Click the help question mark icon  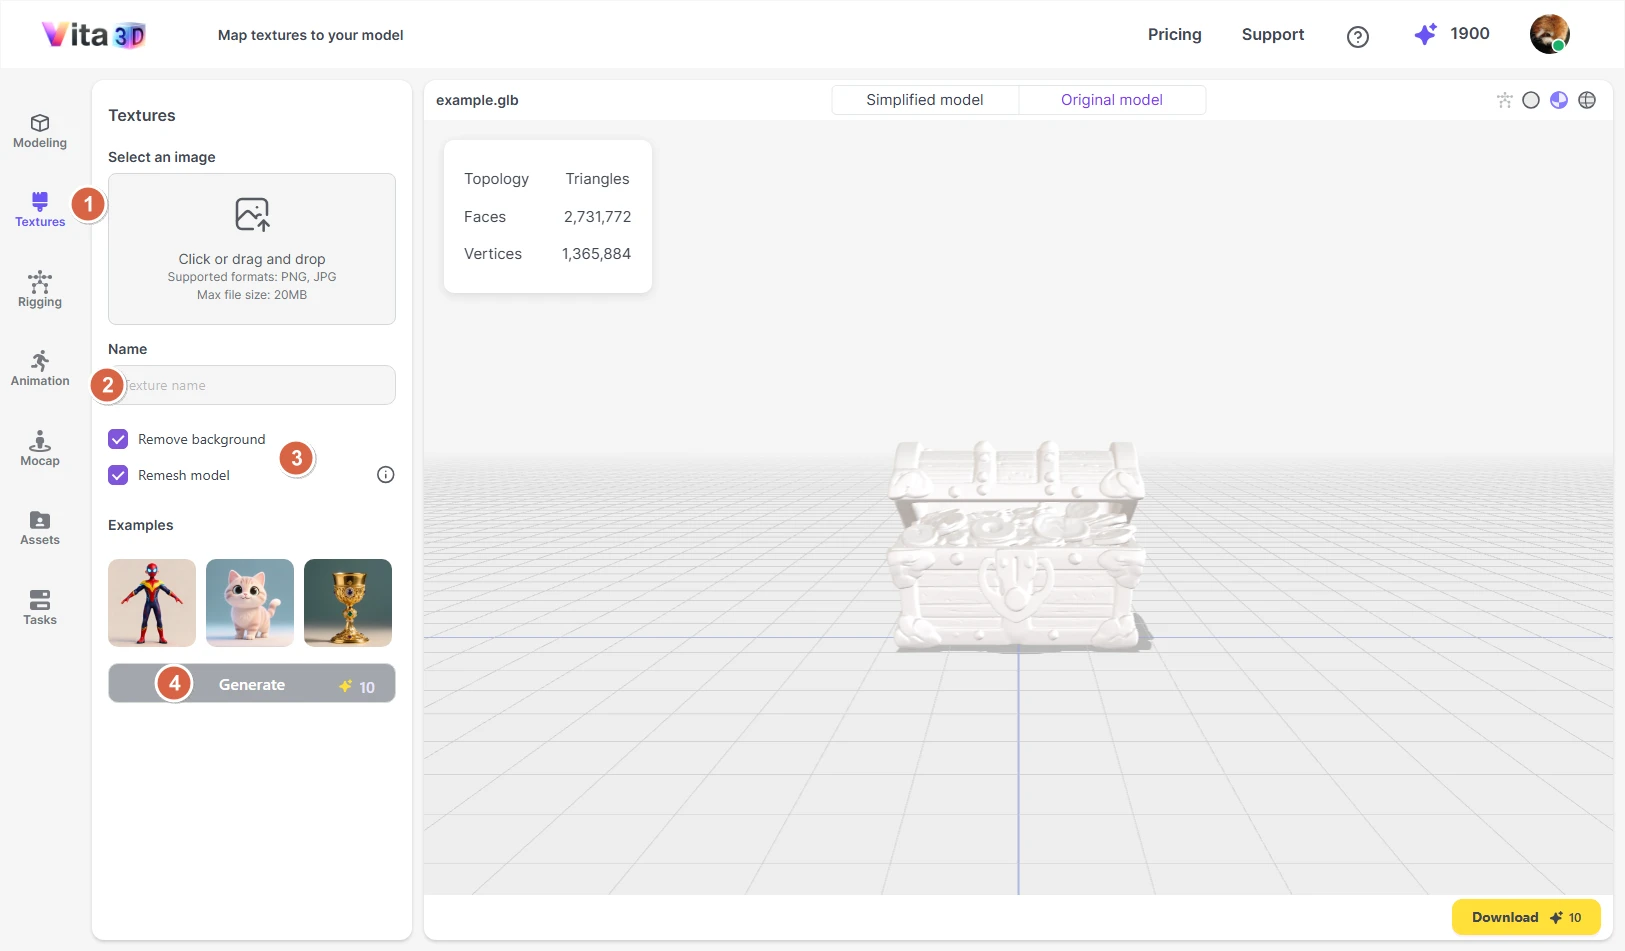1357,37
